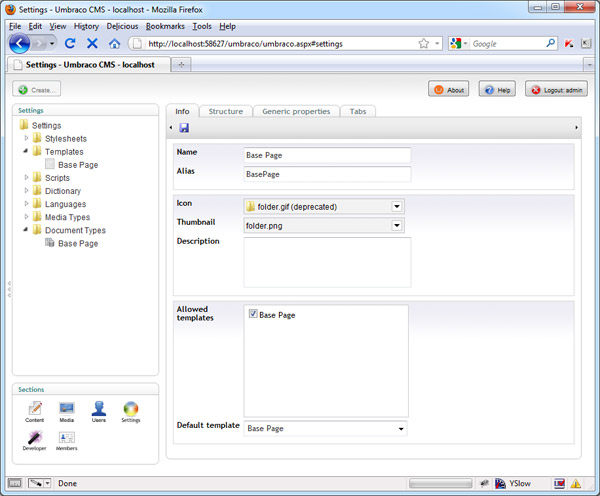The height and width of the screenshot is (496, 600).
Task: Click the left panel collapse handle
Action: pyautogui.click(x=9, y=289)
